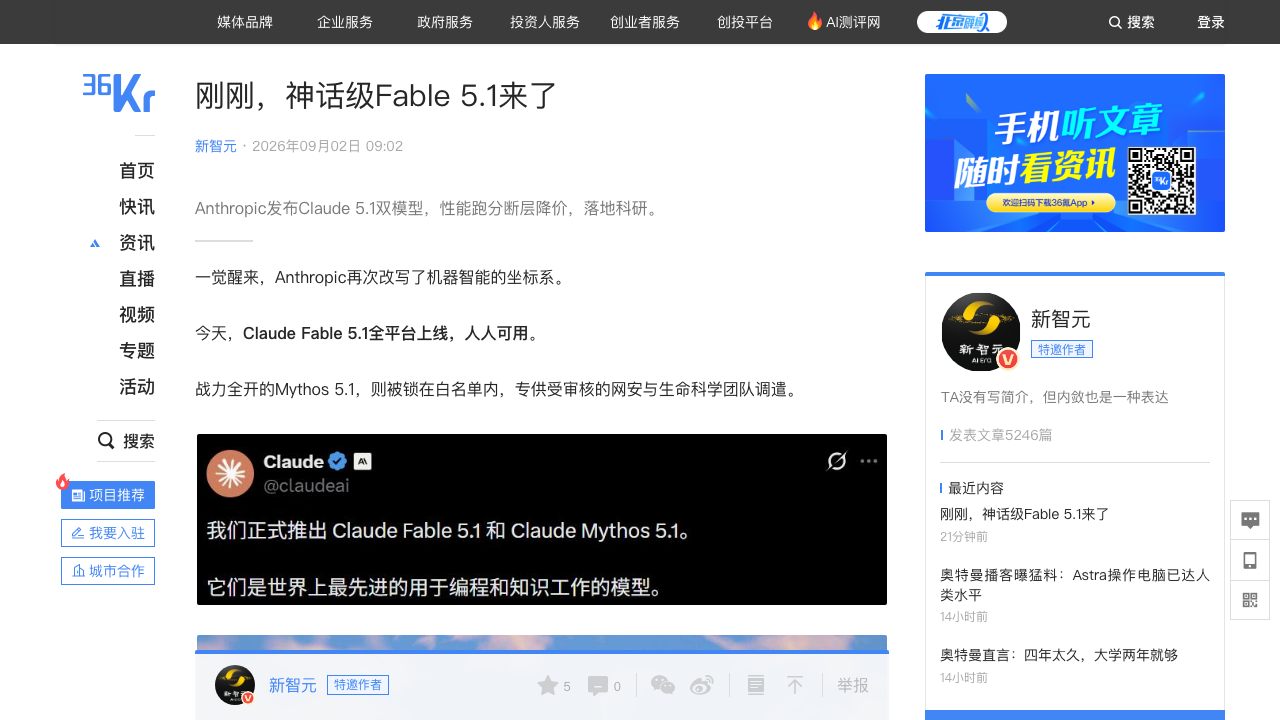Screen dimensions: 1280x720
Task: Click author link 新智元 under title
Action: (216, 146)
